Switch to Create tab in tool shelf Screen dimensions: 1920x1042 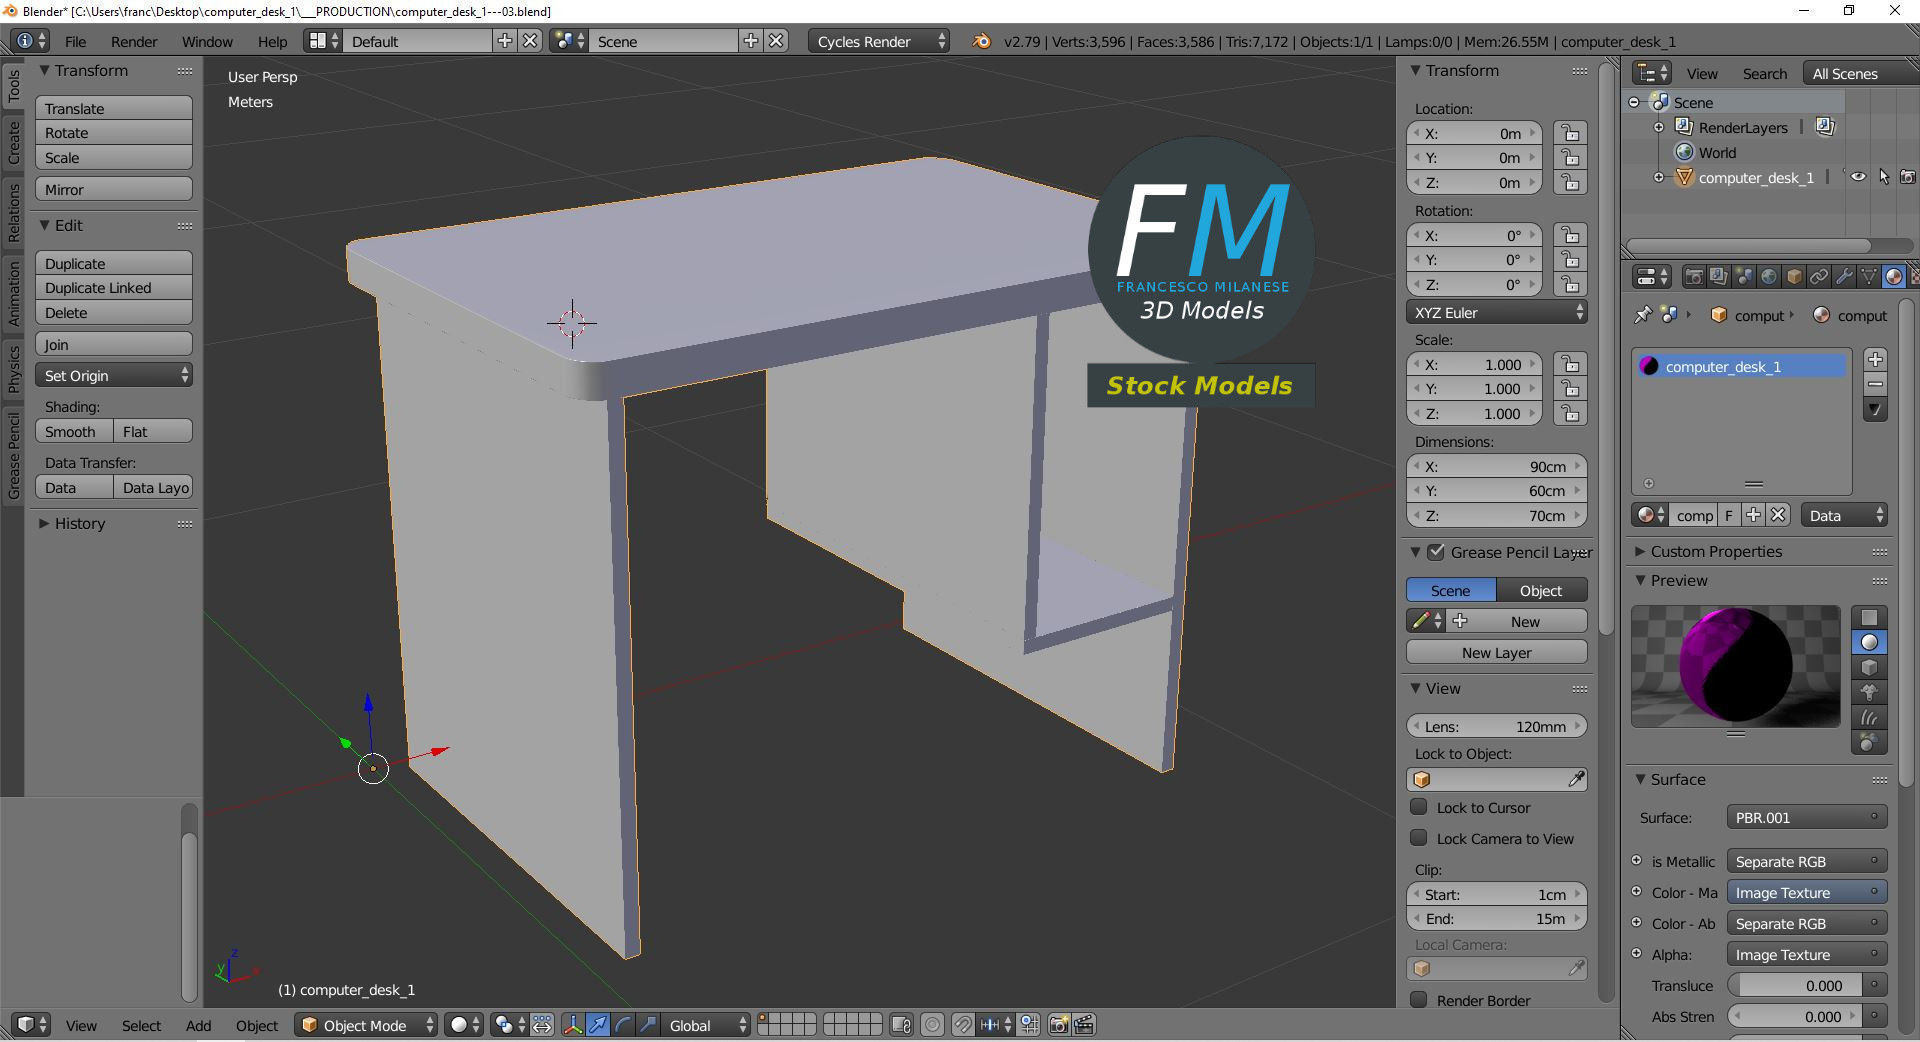(x=14, y=142)
